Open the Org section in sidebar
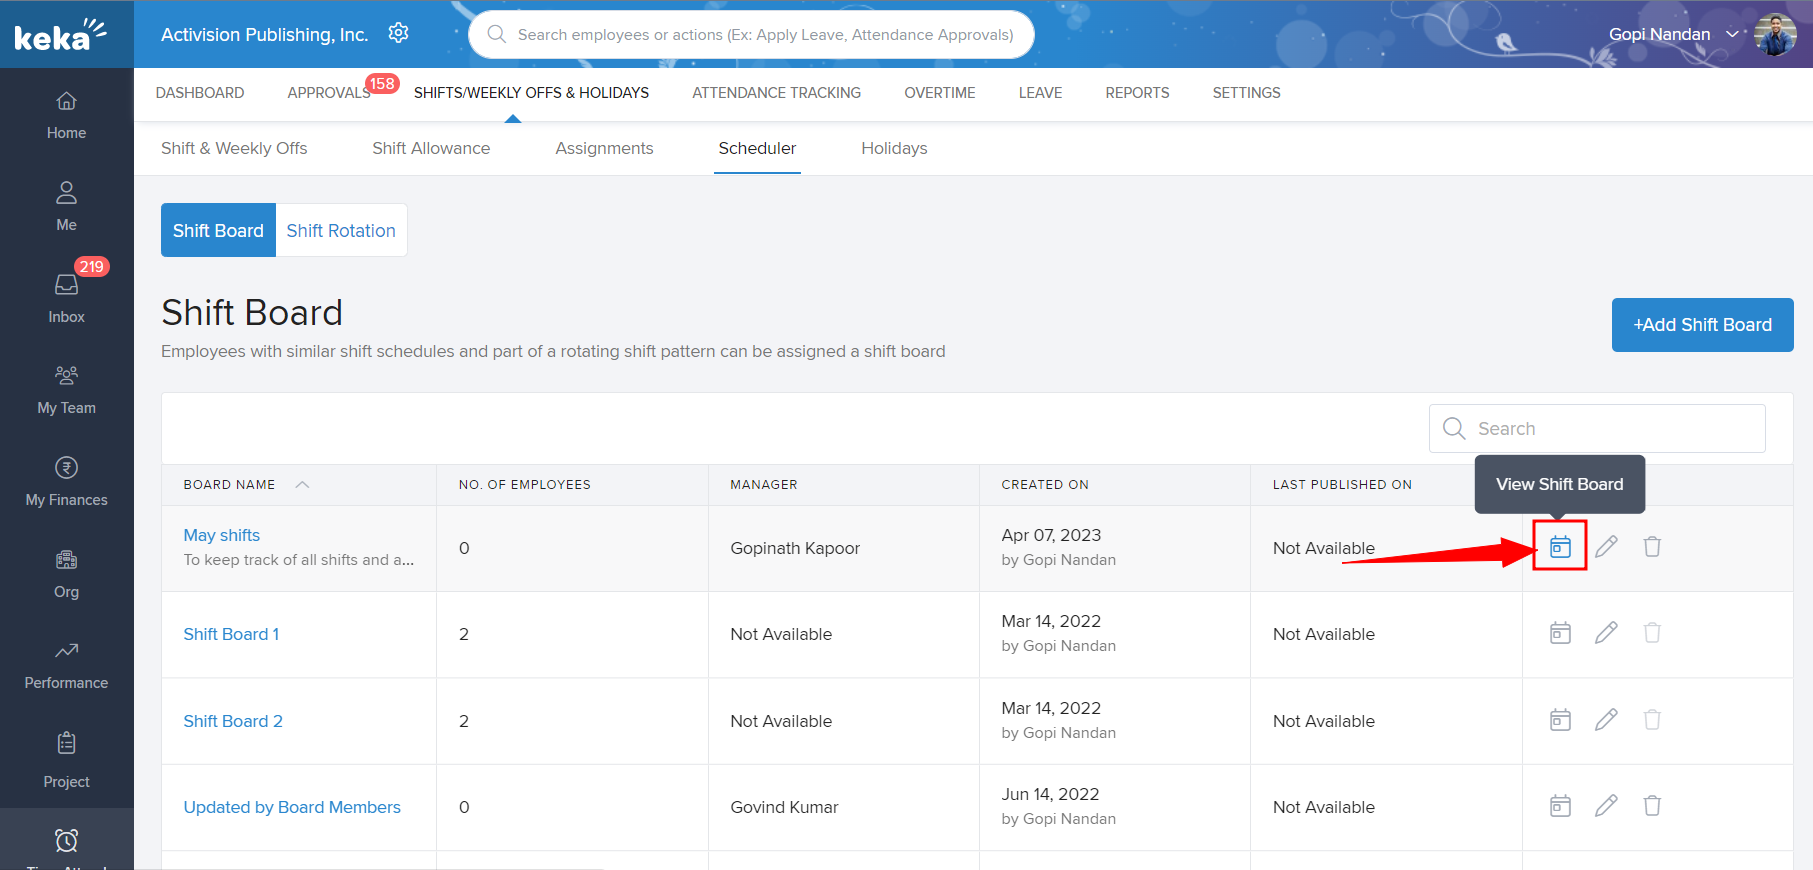Screen dimensions: 1813x870 66,573
